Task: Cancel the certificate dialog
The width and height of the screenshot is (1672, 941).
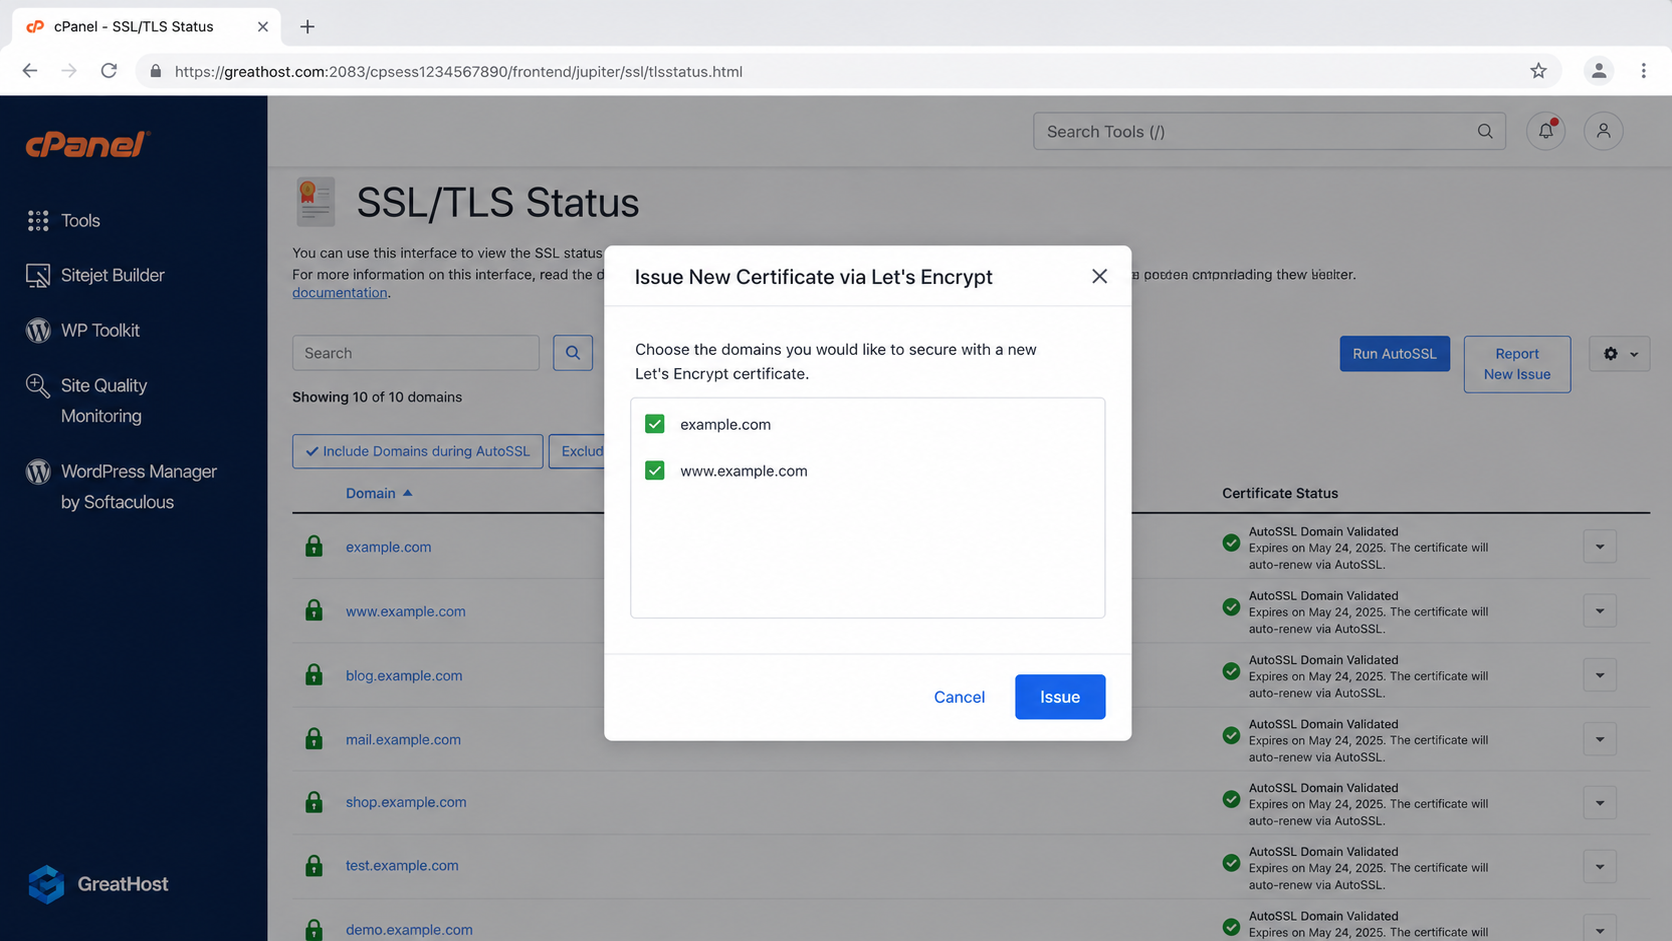Action: 959,697
